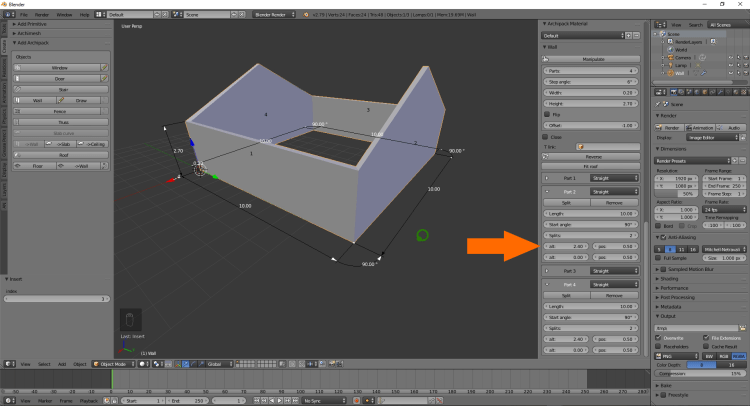
Task: Toggle the Close wall checkbox
Action: click(x=545, y=136)
